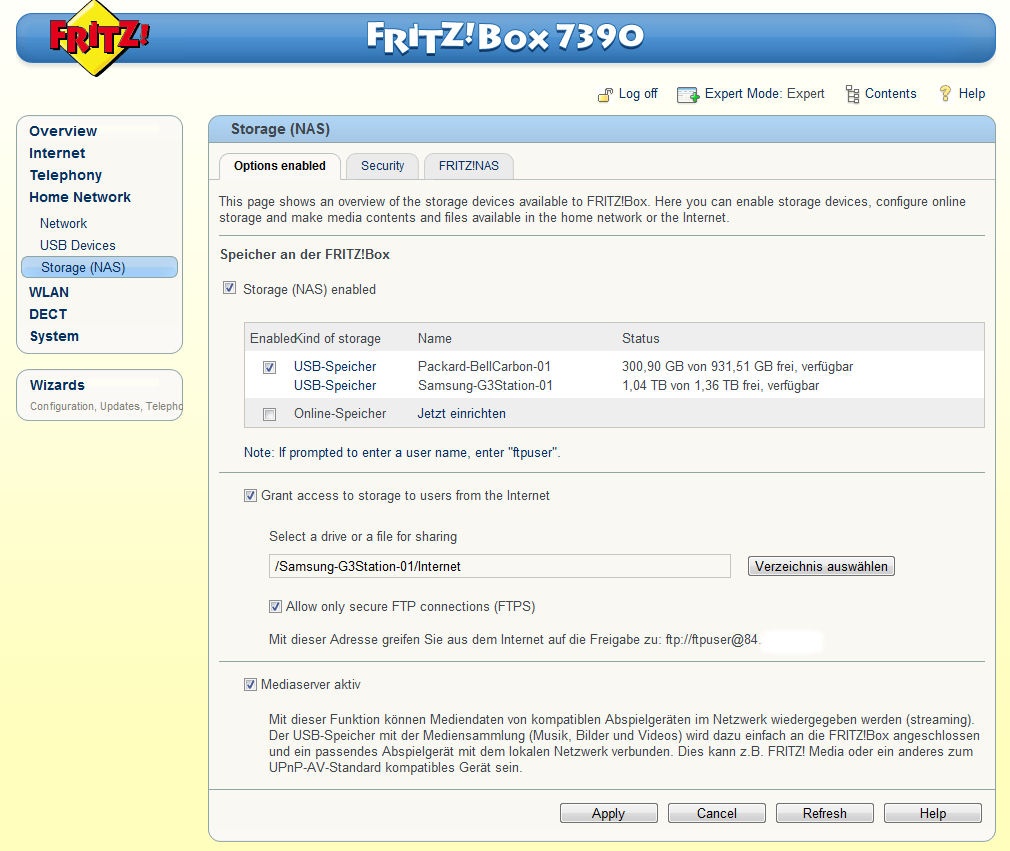Click the share path input field
1010x851 pixels.
(x=500, y=566)
